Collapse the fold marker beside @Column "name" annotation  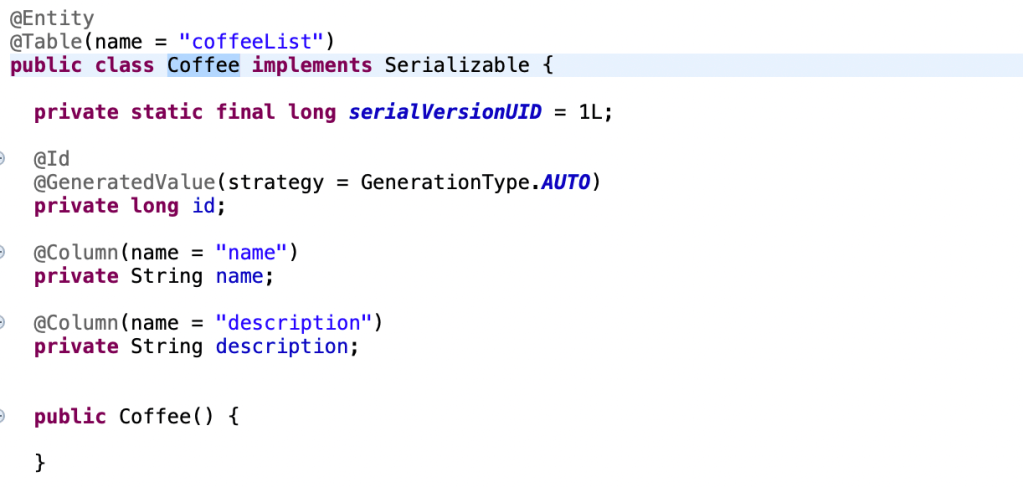click(x=3, y=252)
